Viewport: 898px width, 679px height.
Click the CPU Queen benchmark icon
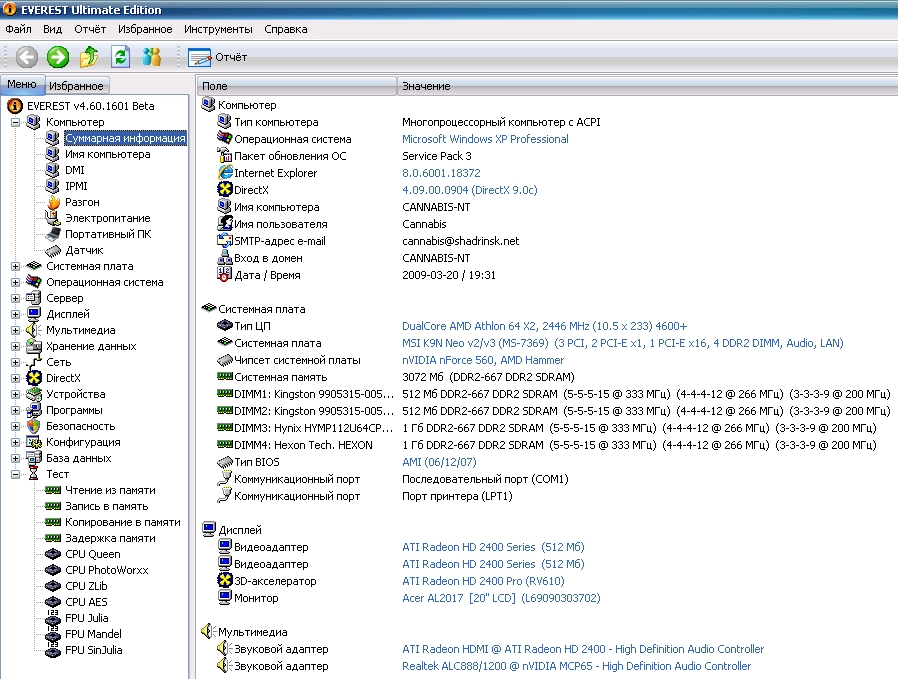(53, 554)
